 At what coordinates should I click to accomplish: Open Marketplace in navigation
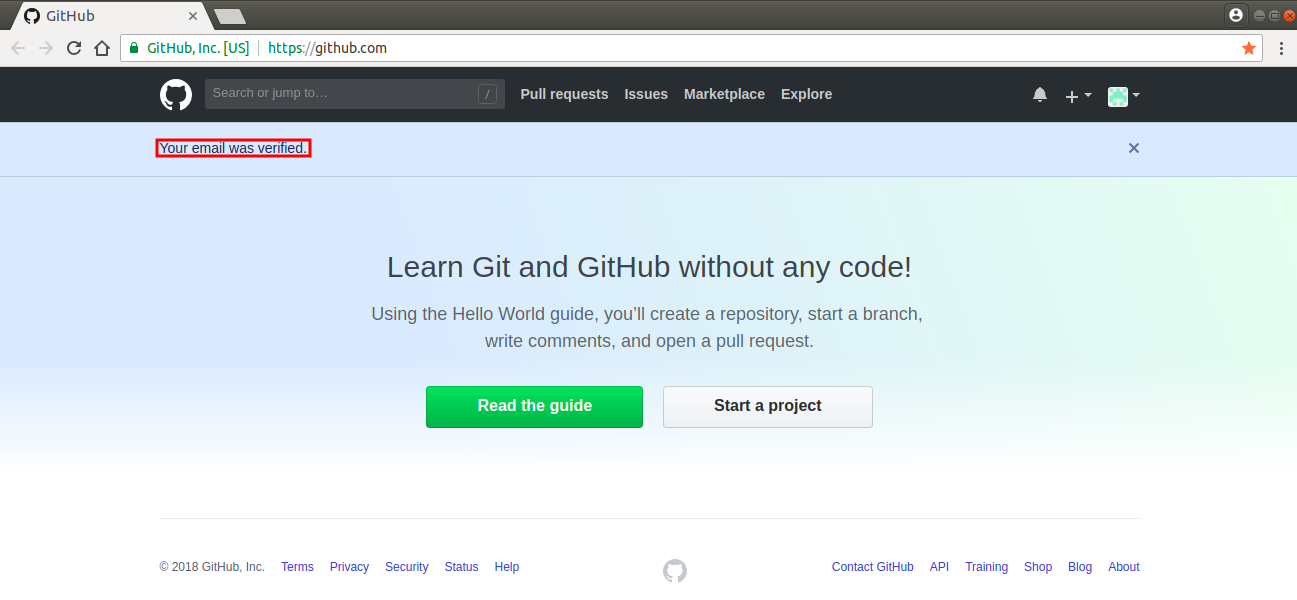click(x=724, y=94)
